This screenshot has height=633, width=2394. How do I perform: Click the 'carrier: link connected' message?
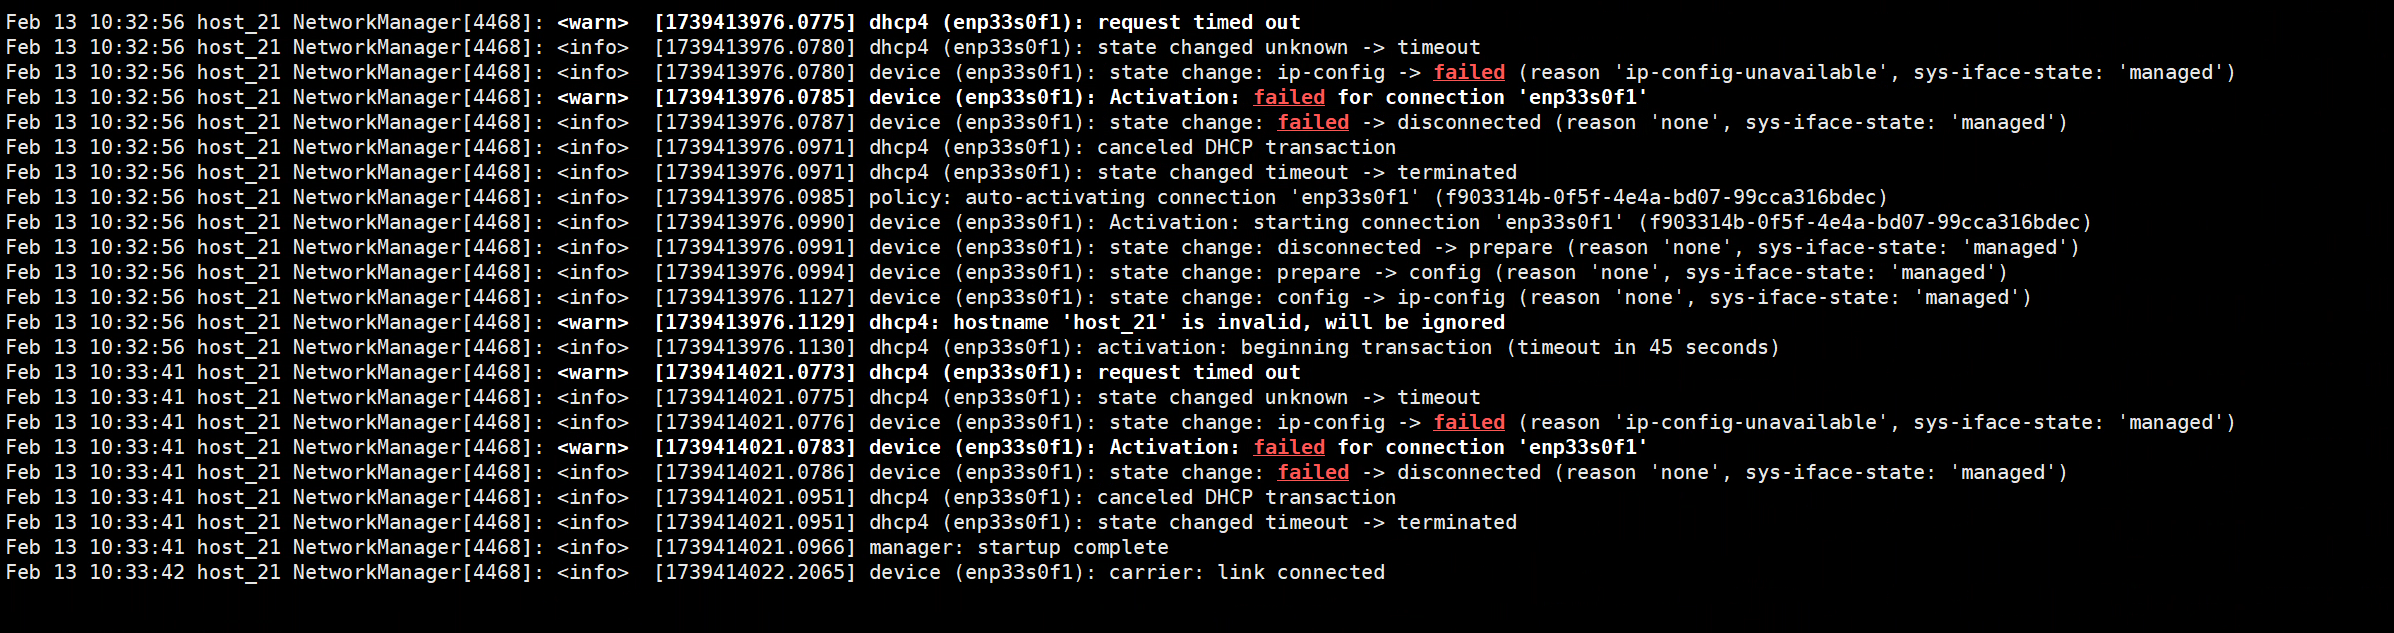[1246, 572]
